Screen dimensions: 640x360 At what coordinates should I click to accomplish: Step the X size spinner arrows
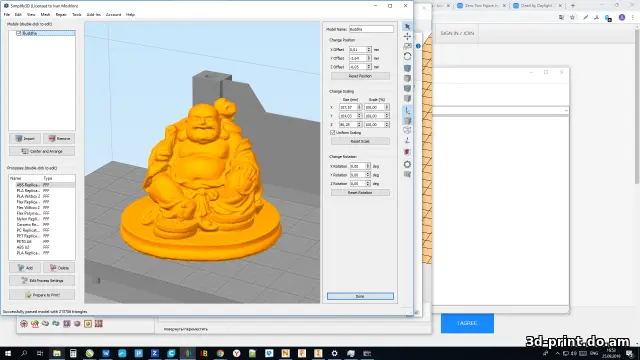(x=360, y=107)
